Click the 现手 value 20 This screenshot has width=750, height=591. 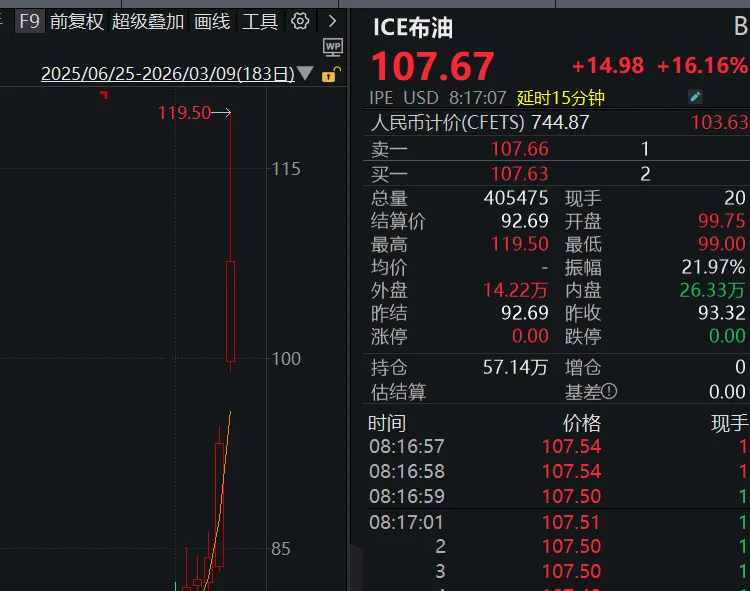click(x=735, y=197)
